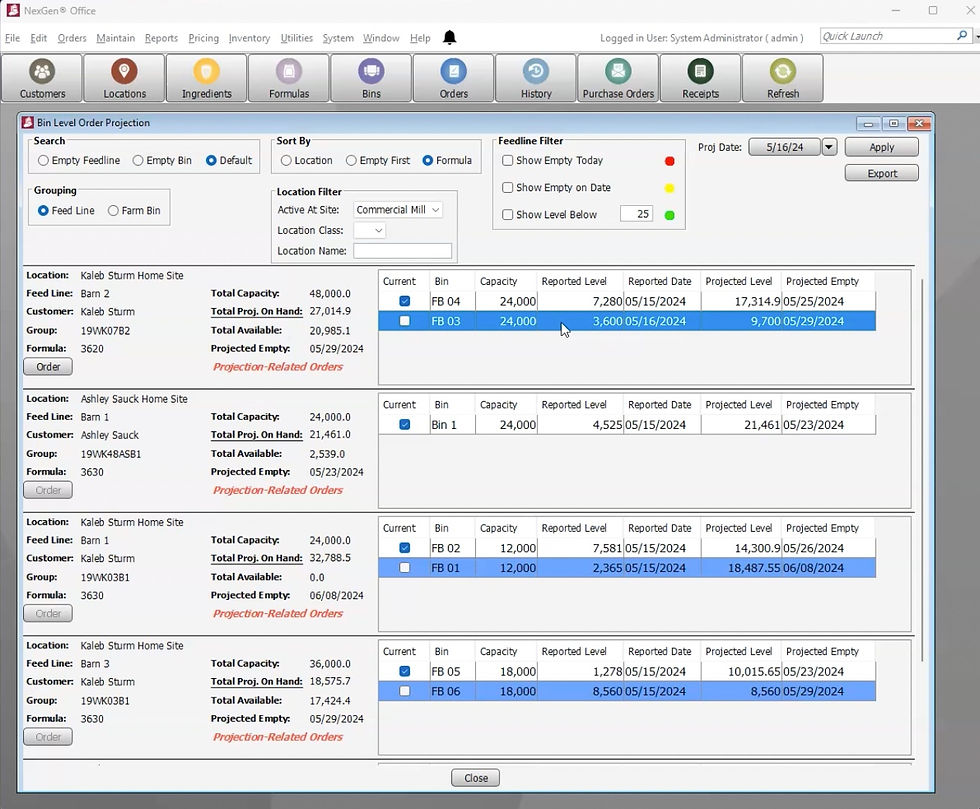This screenshot has height=809, width=980.
Task: Sort by Empty First radio button
Action: pyautogui.click(x=351, y=161)
